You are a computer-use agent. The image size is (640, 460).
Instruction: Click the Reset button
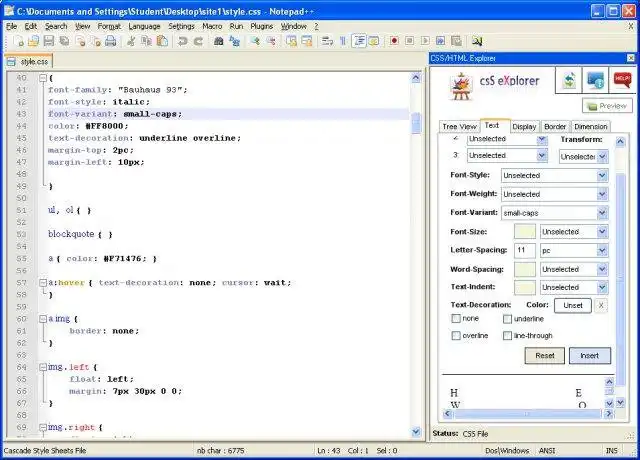(544, 356)
